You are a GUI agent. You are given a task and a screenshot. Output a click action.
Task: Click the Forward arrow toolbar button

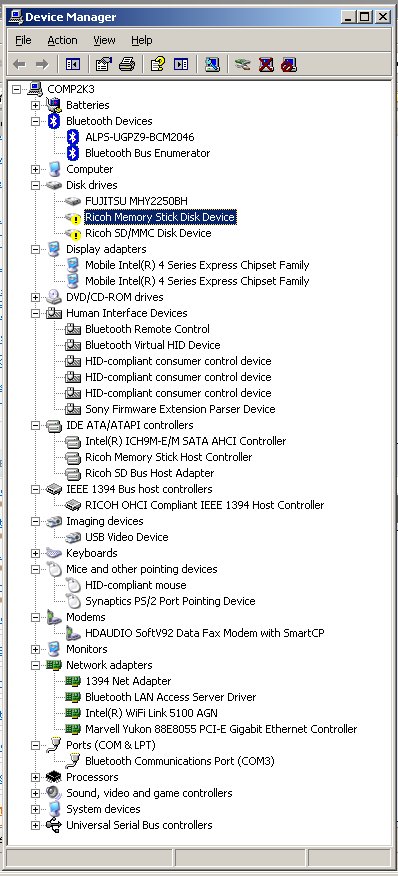point(41,65)
